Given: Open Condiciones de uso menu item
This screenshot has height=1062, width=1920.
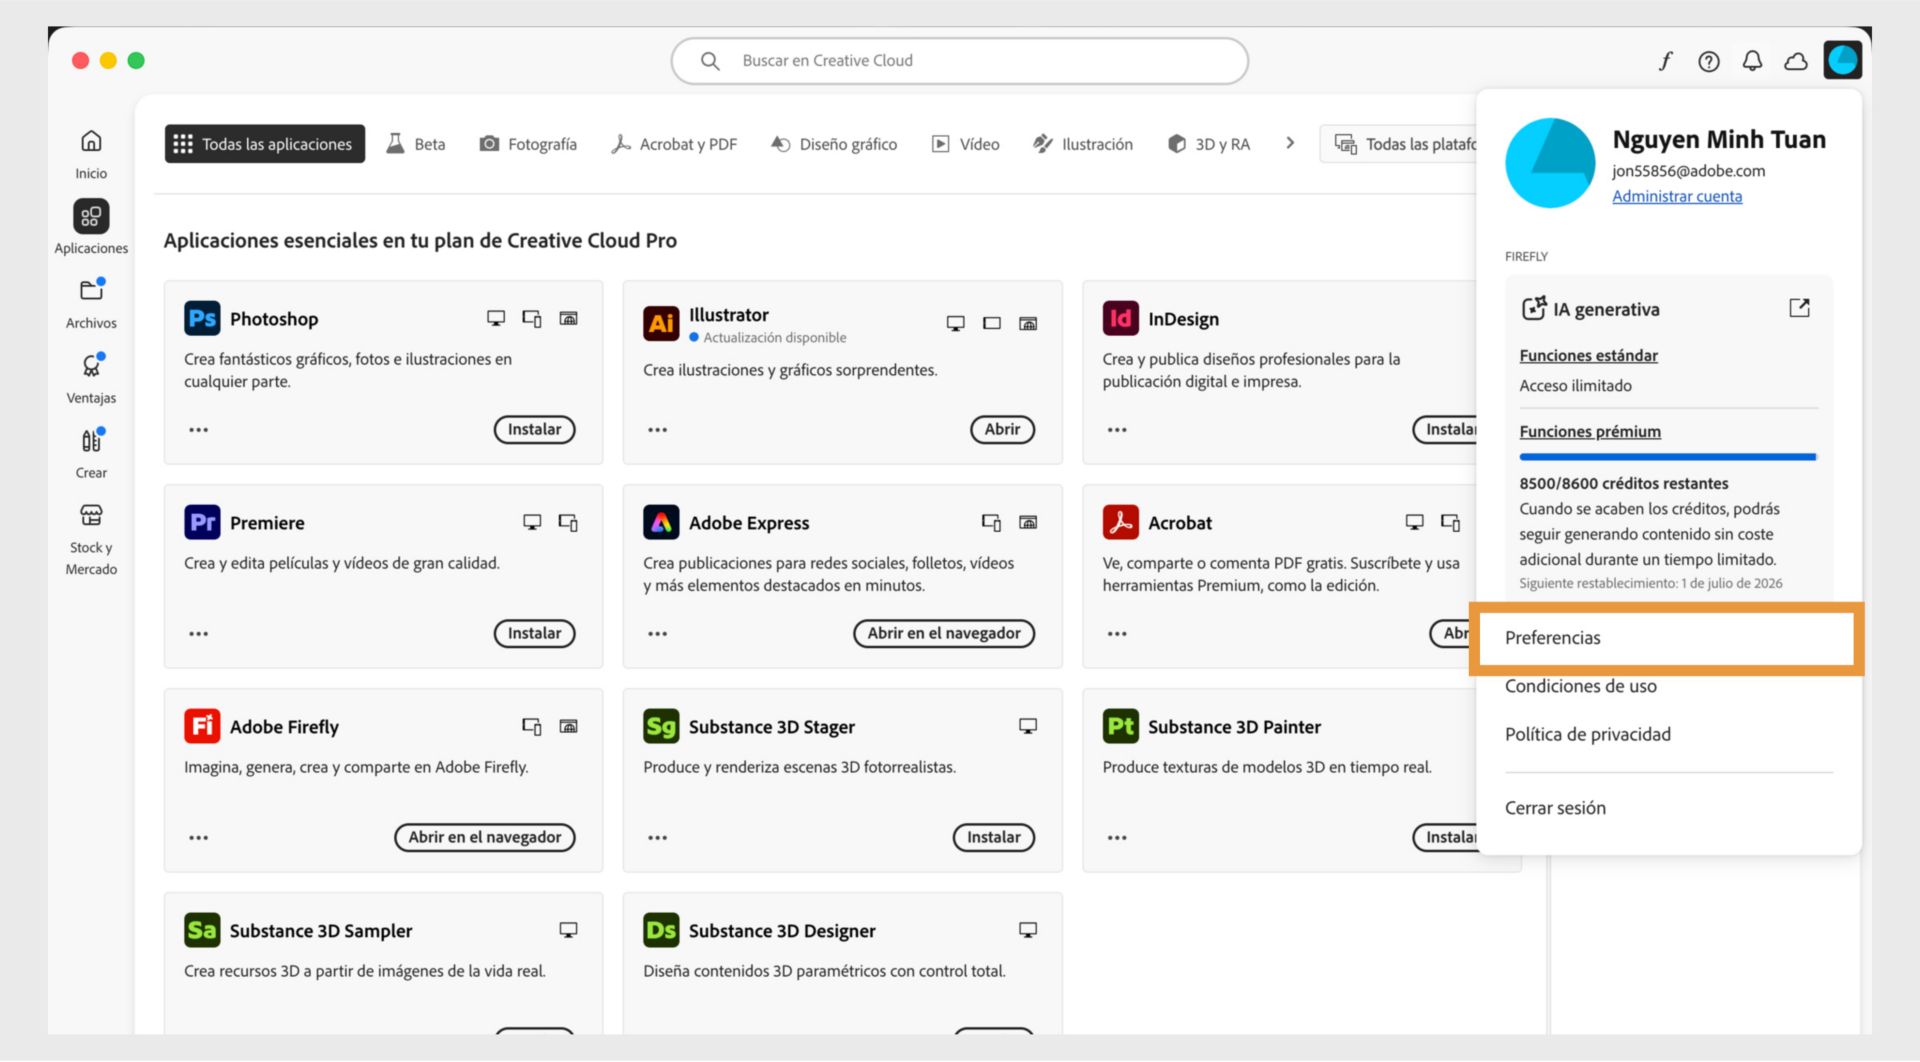Looking at the screenshot, I should click(1581, 686).
